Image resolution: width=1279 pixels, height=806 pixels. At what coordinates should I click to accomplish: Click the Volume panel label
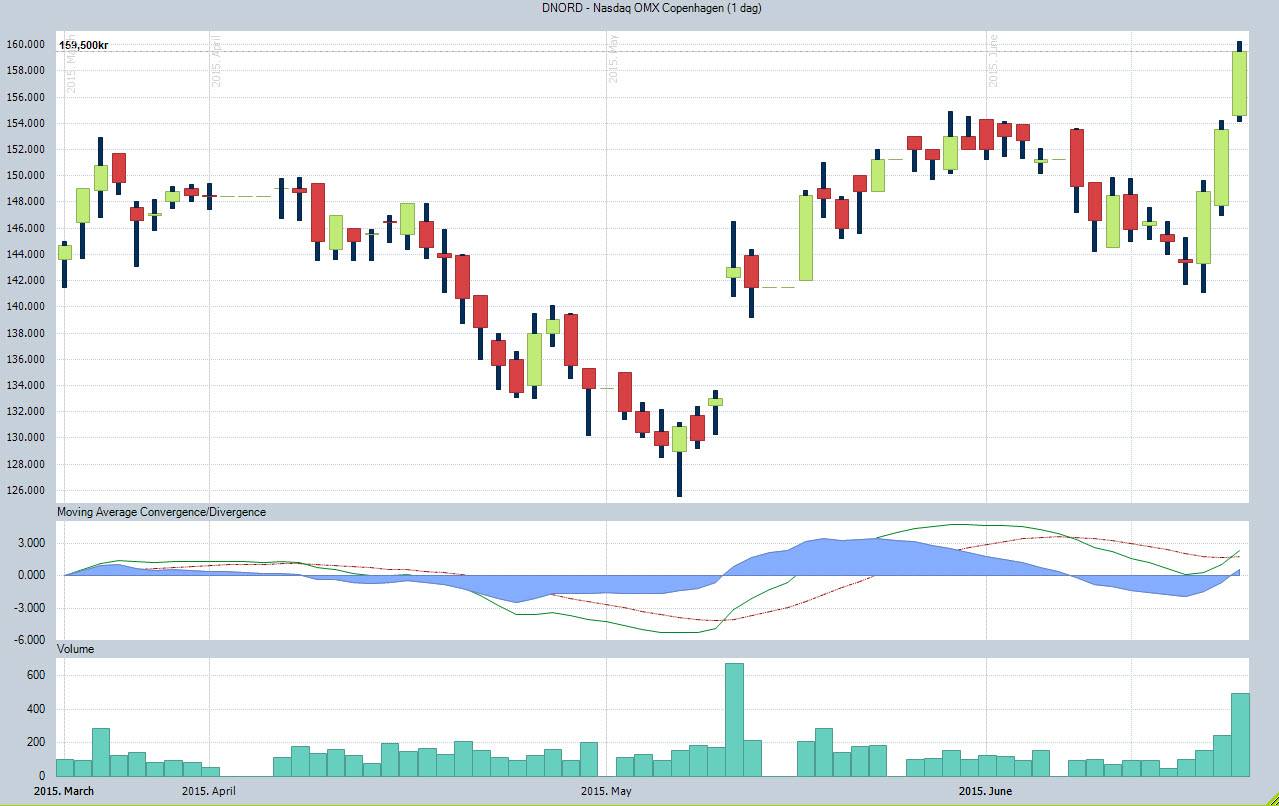[x=76, y=649]
